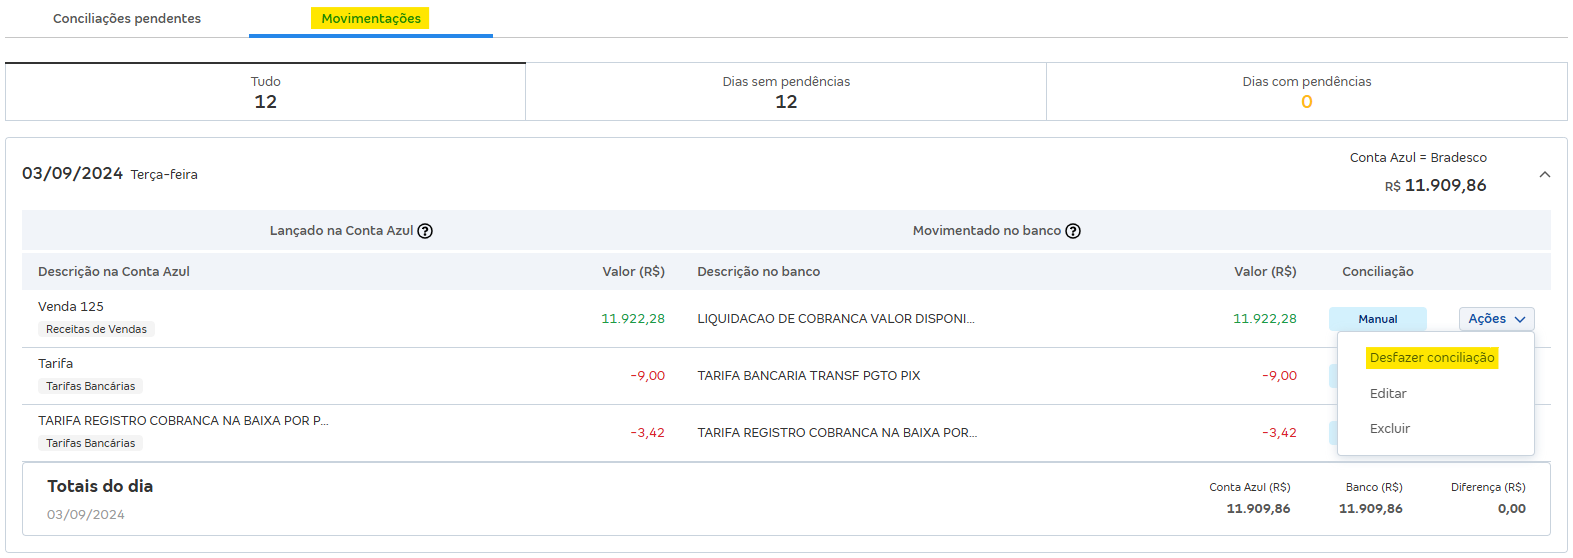Click the Conta Azul value -3,42
This screenshot has width=1573, height=558.
click(648, 433)
